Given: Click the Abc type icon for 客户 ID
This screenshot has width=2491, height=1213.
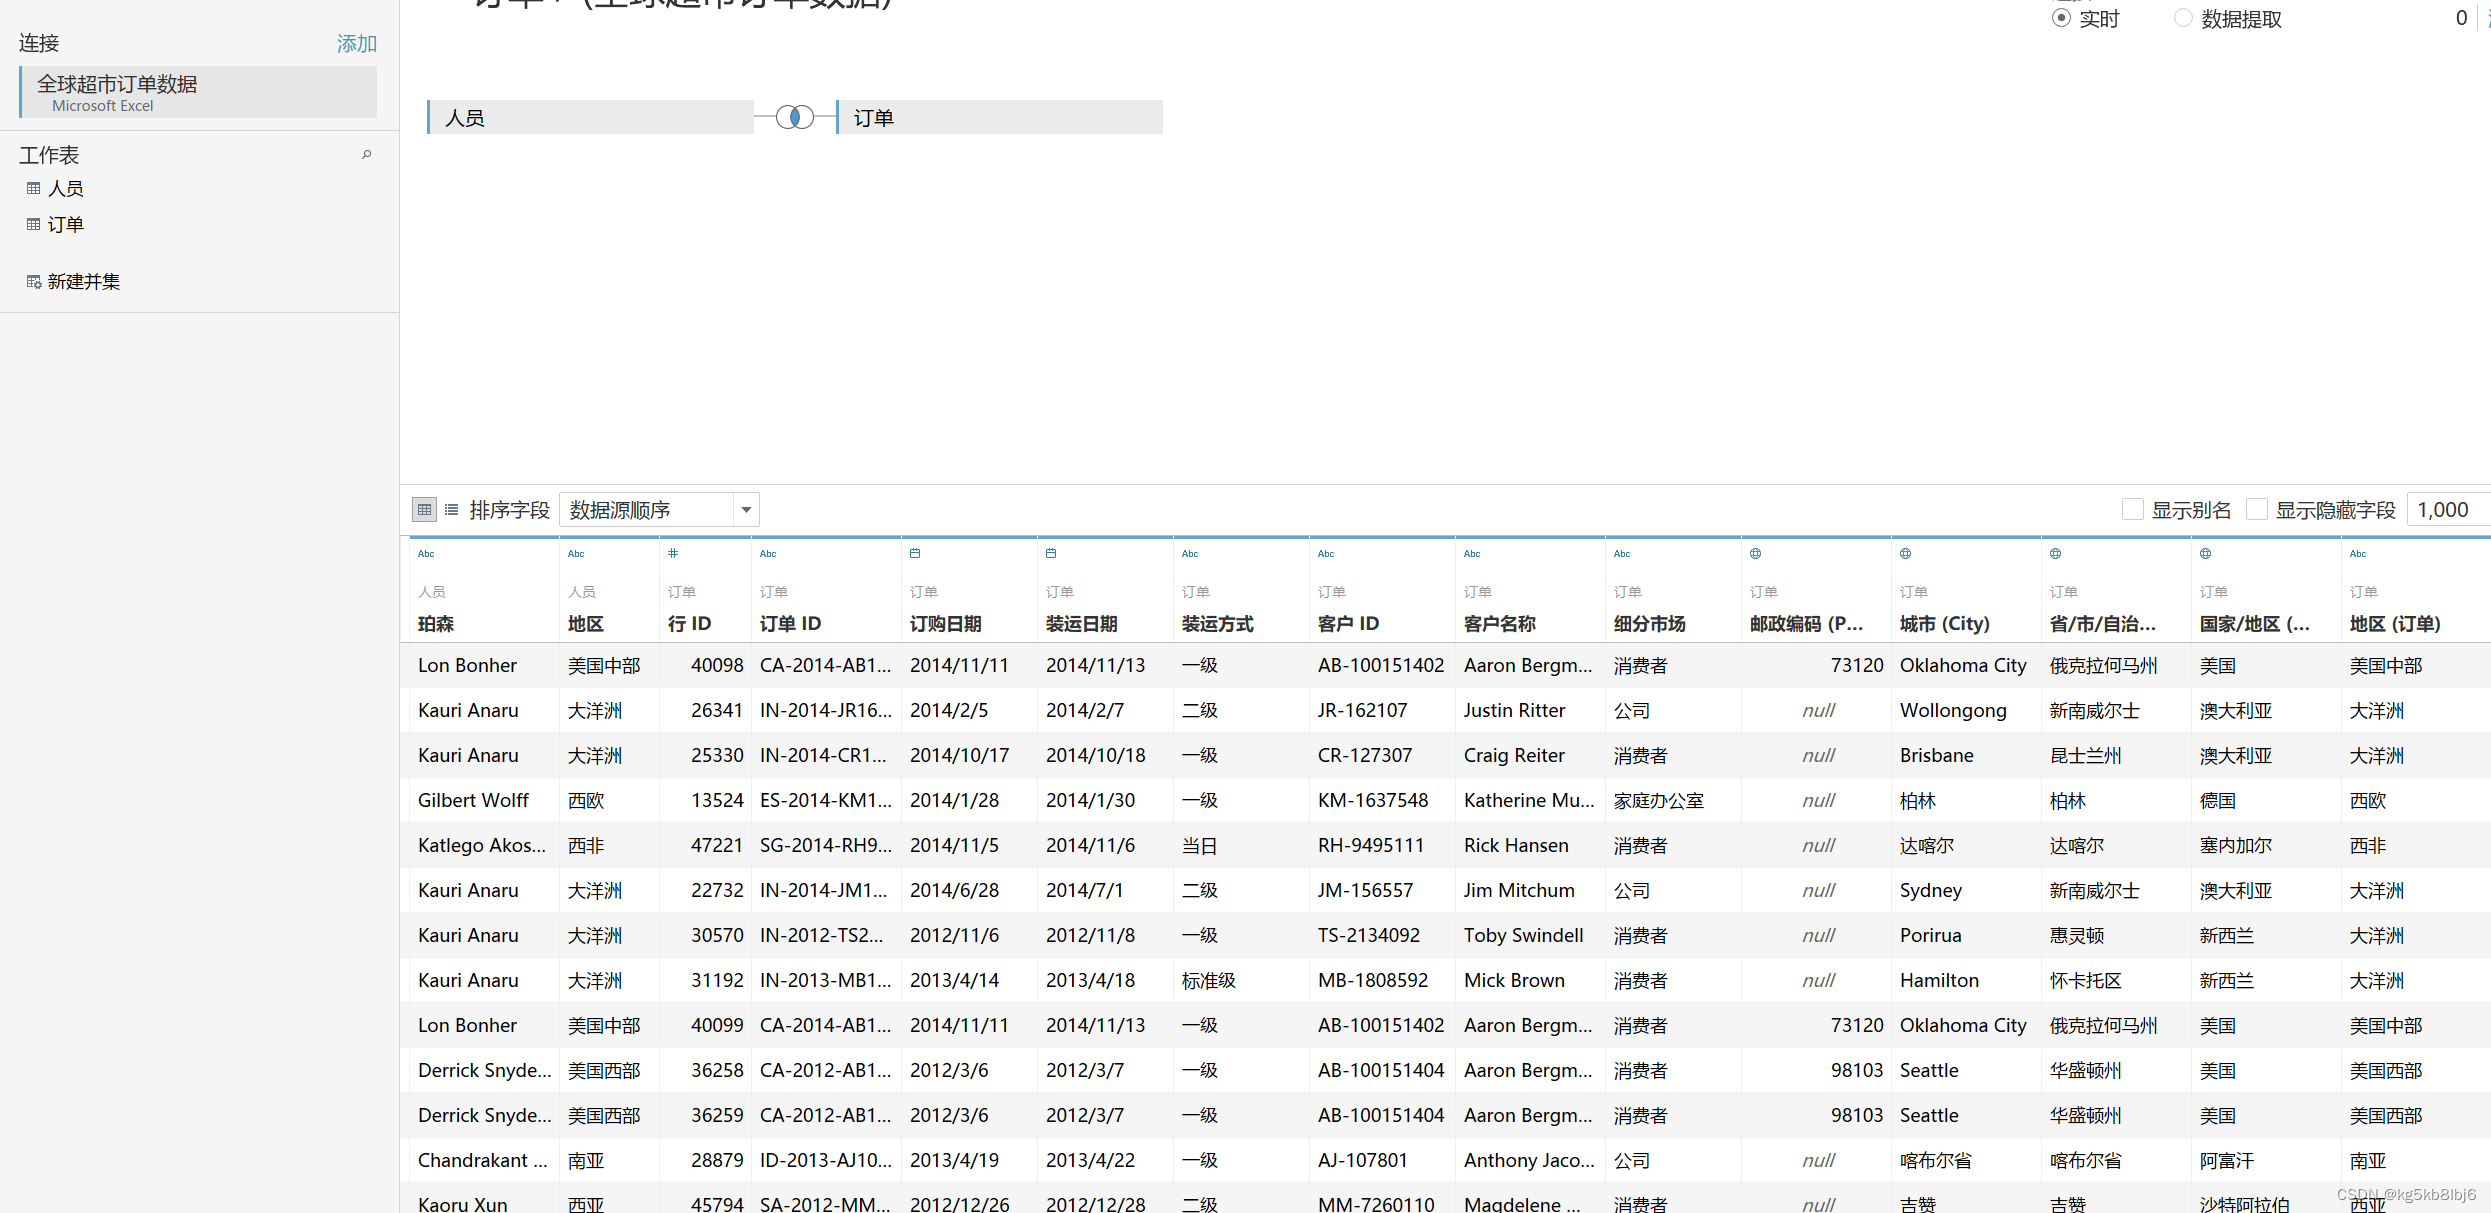Looking at the screenshot, I should (x=1326, y=553).
